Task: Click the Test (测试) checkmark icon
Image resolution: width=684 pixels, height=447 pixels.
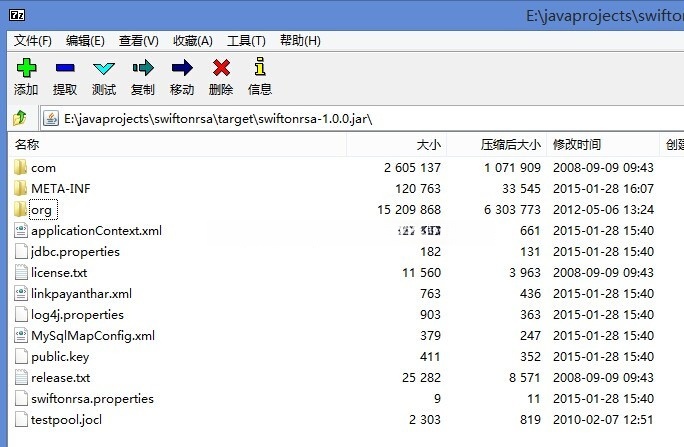Action: tap(104, 68)
